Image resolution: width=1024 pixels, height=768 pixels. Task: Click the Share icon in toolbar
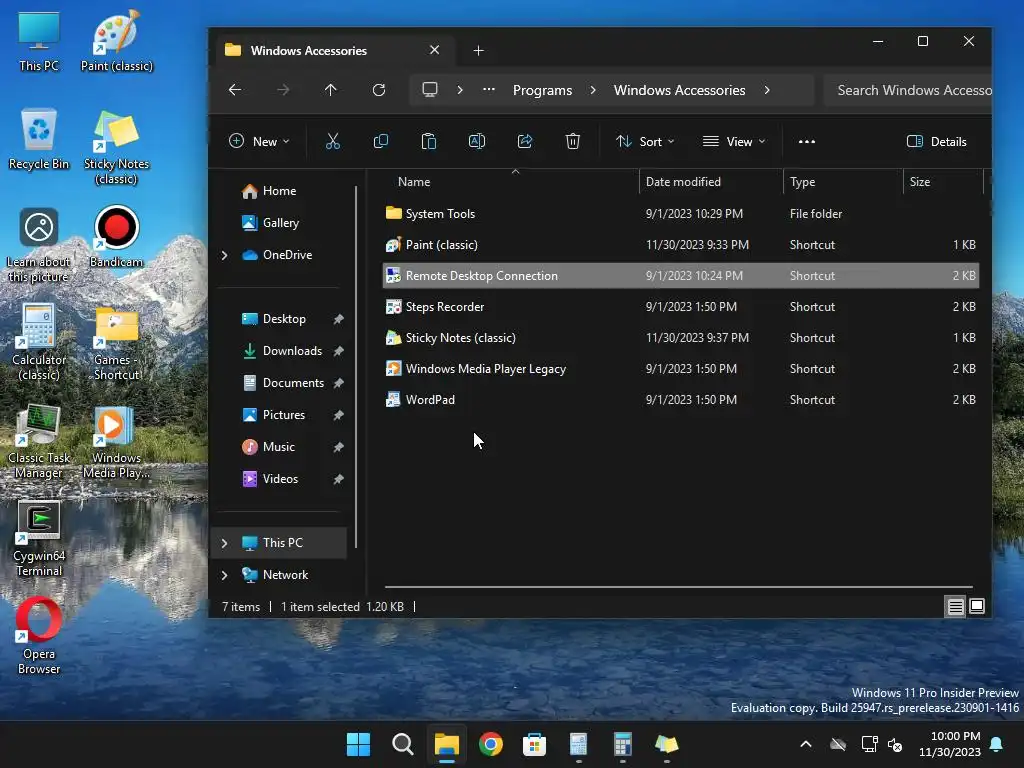[525, 141]
